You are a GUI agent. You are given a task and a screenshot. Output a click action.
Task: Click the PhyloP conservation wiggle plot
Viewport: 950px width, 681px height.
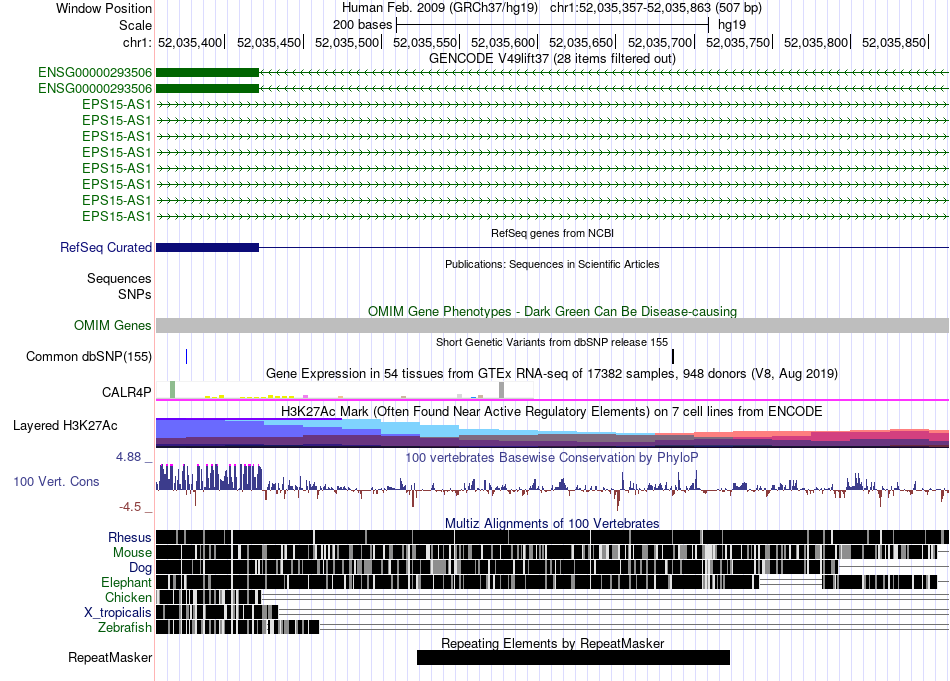click(x=552, y=487)
